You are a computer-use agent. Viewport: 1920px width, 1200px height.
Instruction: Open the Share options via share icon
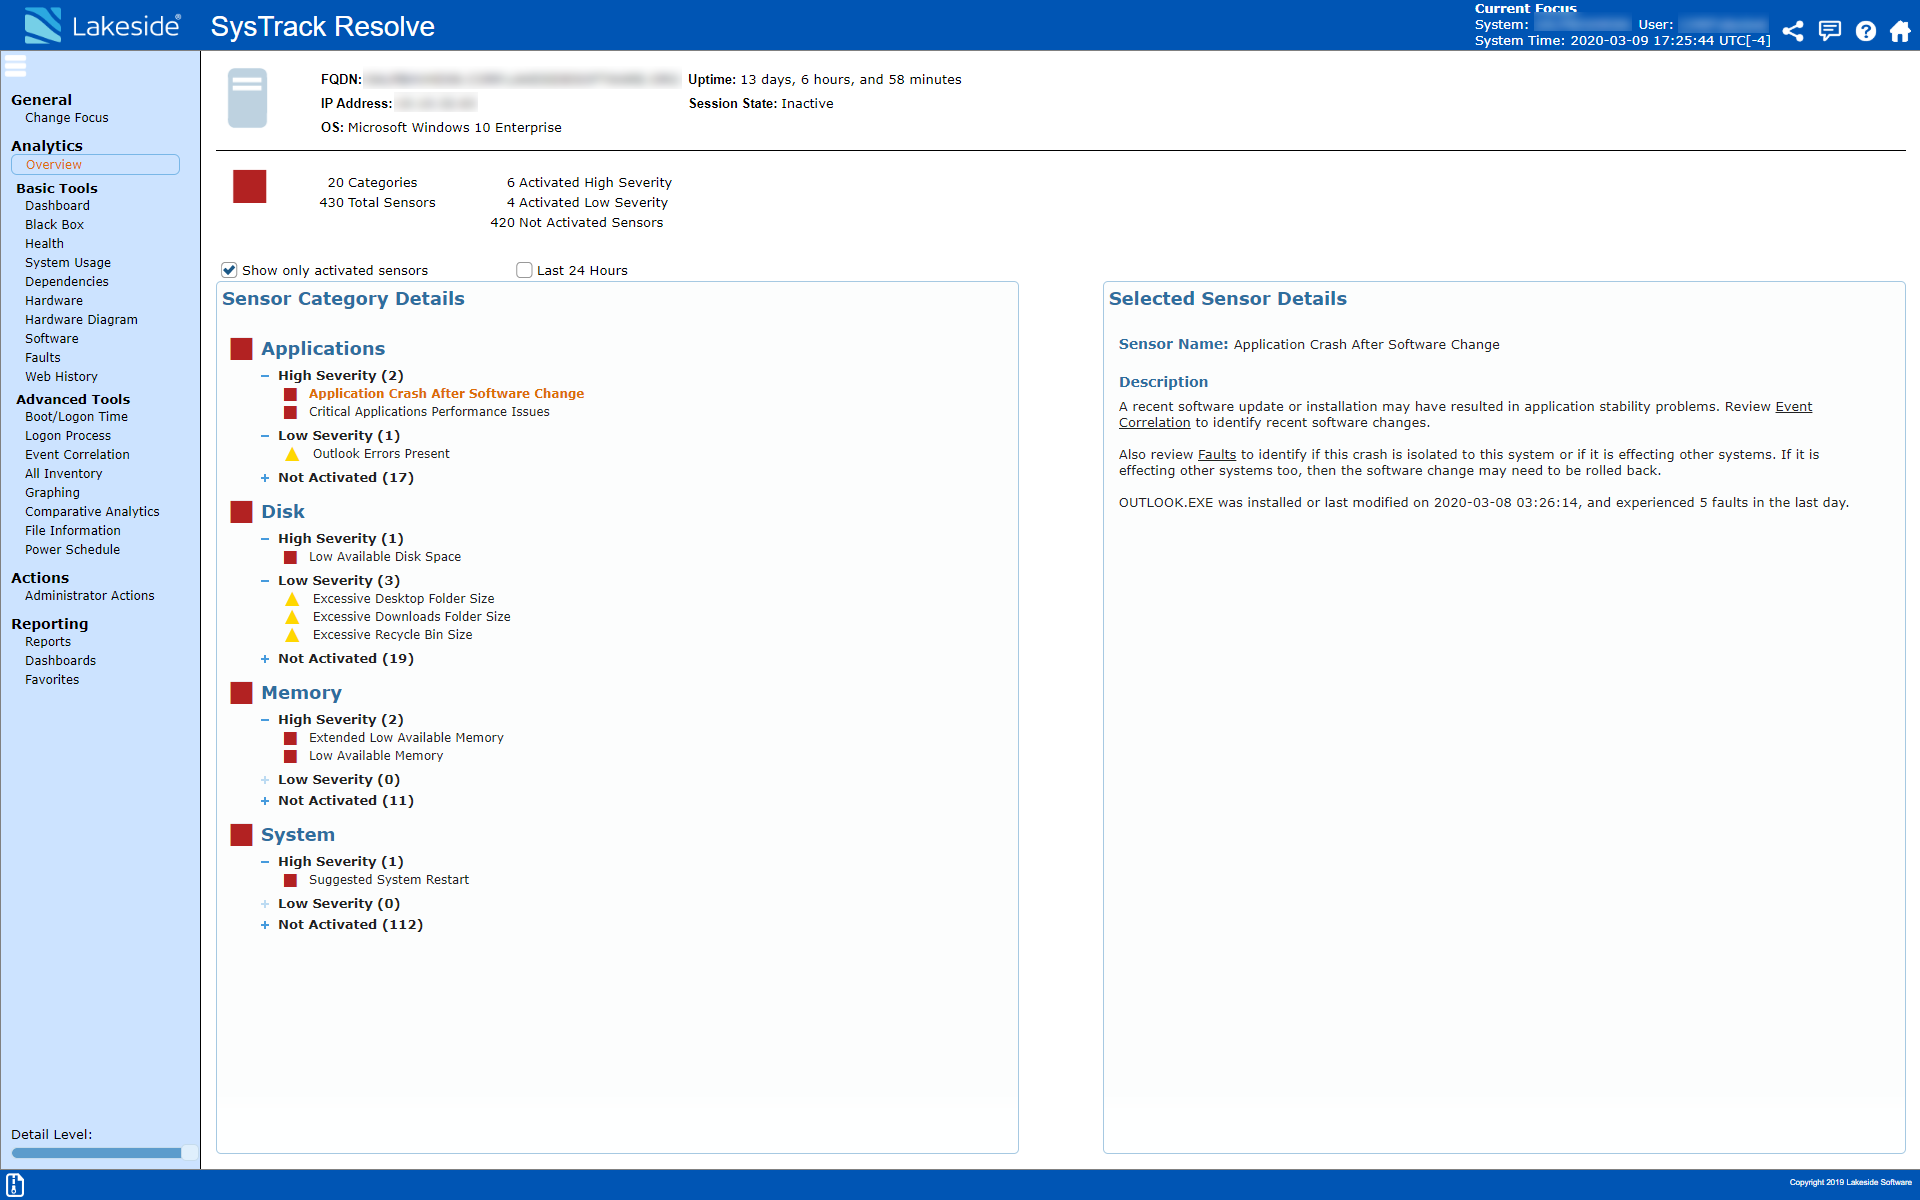click(1793, 31)
